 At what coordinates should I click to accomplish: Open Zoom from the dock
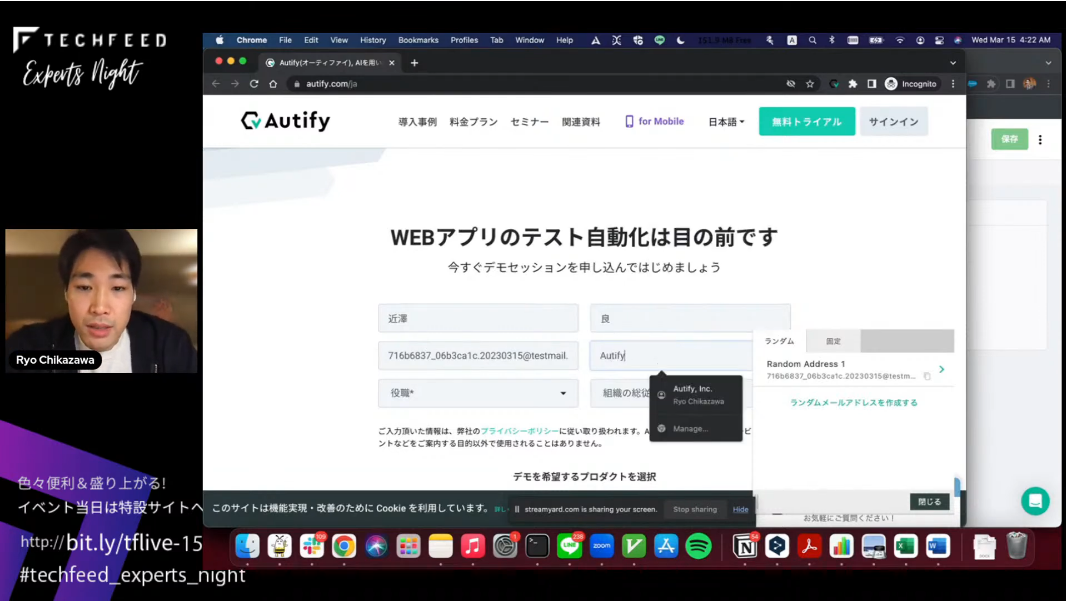click(x=602, y=546)
